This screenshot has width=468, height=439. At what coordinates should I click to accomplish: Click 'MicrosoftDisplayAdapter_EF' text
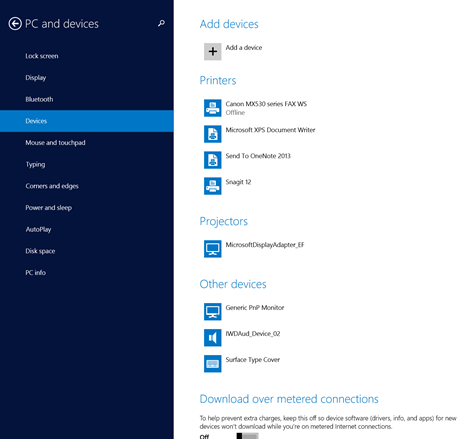pyautogui.click(x=265, y=245)
